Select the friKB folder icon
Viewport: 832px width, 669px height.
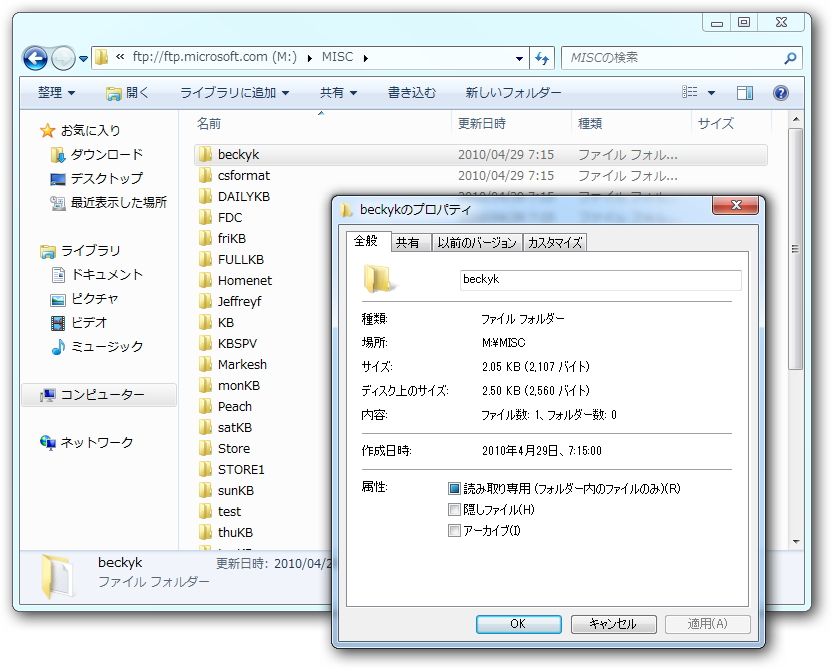coord(205,238)
